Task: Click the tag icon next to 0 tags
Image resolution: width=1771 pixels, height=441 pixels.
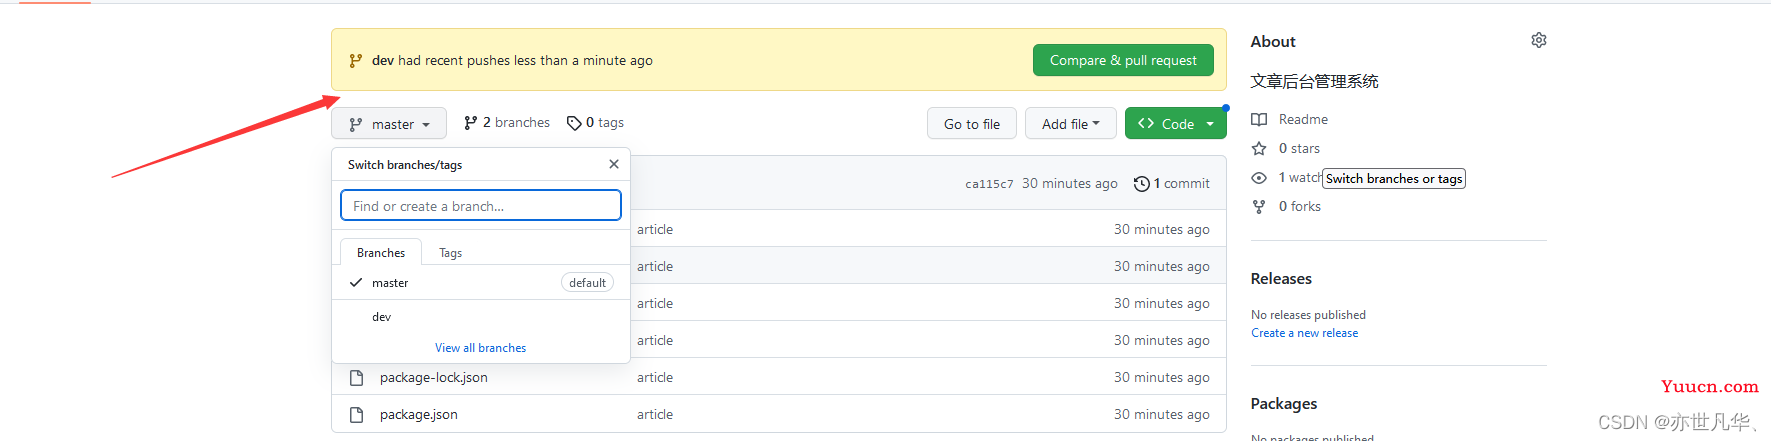Action: [x=574, y=123]
